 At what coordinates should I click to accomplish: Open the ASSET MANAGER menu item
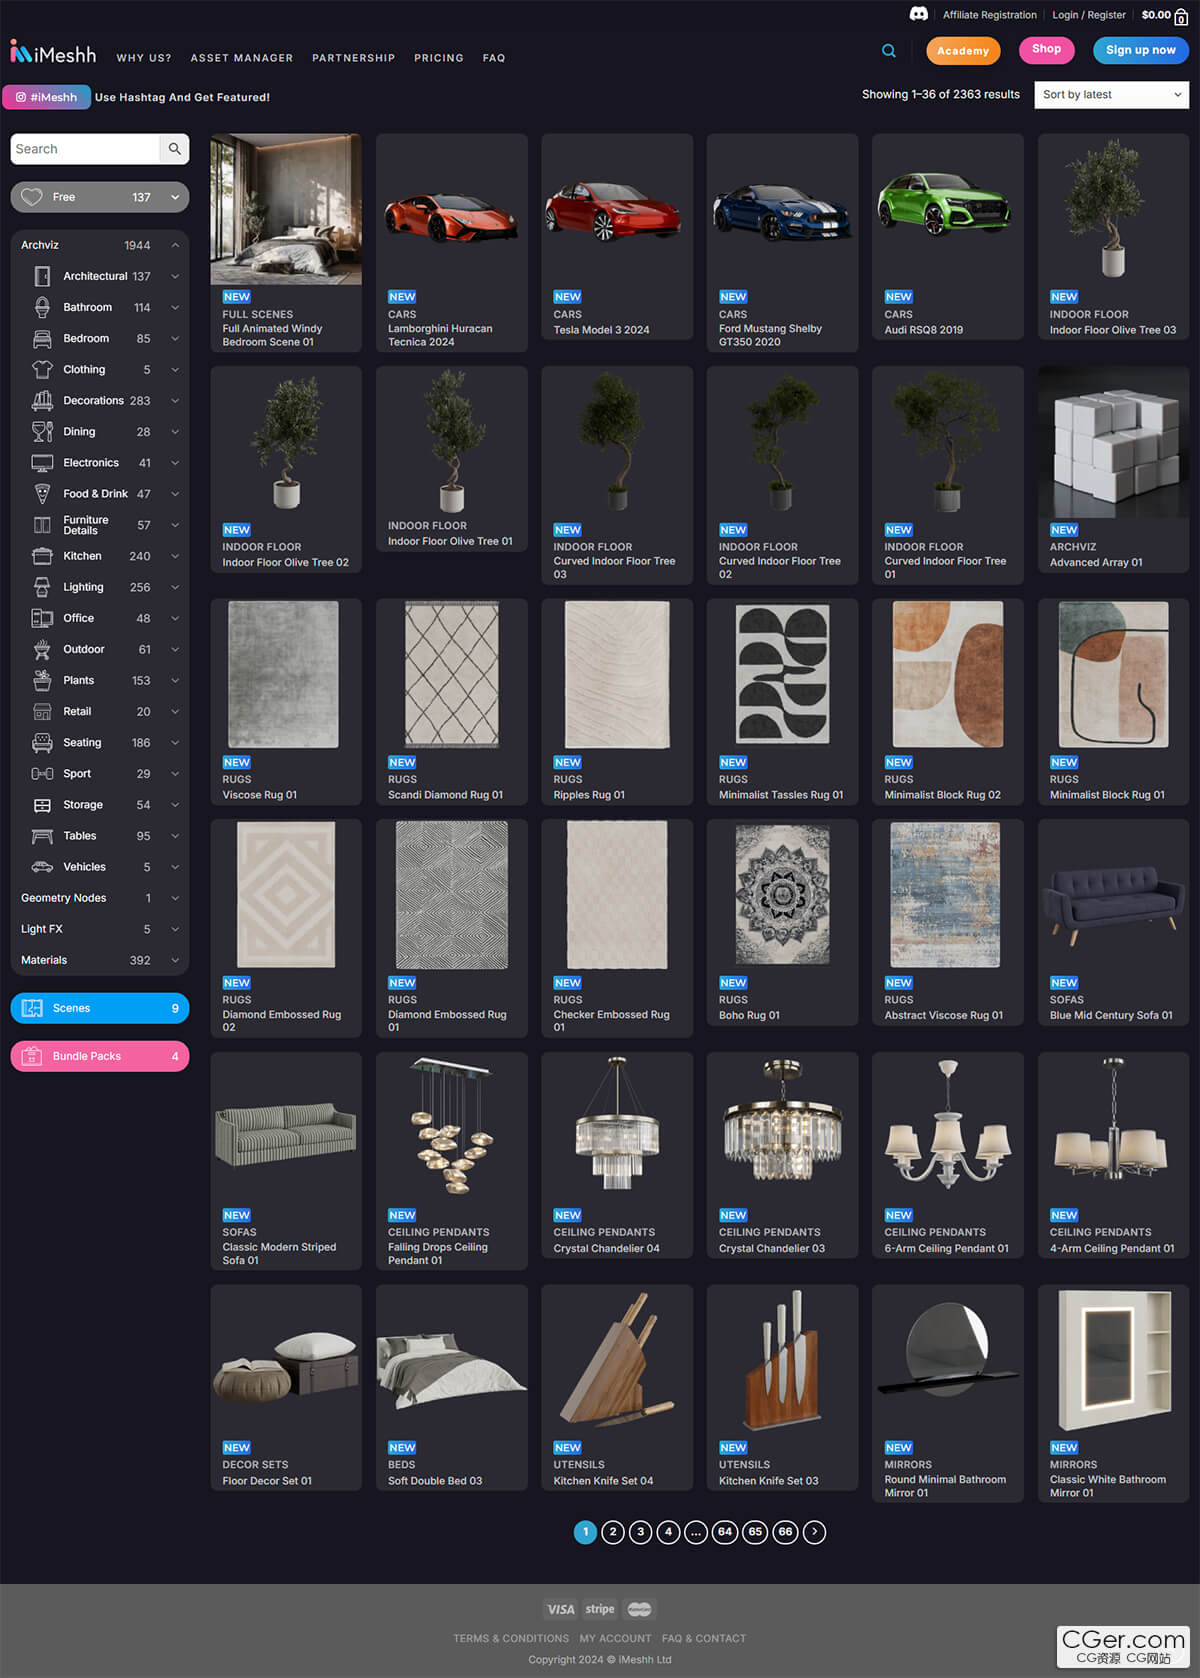point(242,58)
